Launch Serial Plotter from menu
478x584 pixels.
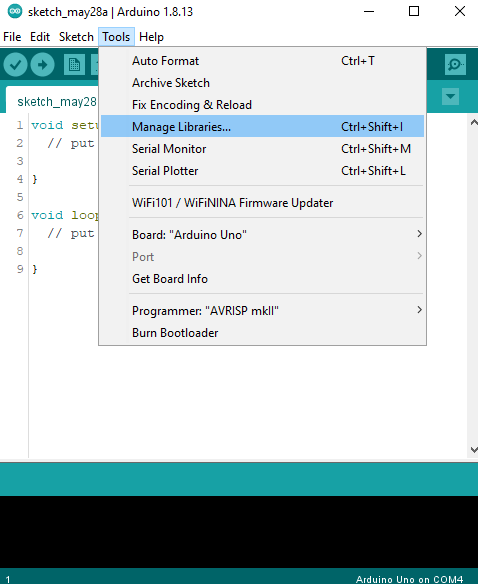click(262, 171)
